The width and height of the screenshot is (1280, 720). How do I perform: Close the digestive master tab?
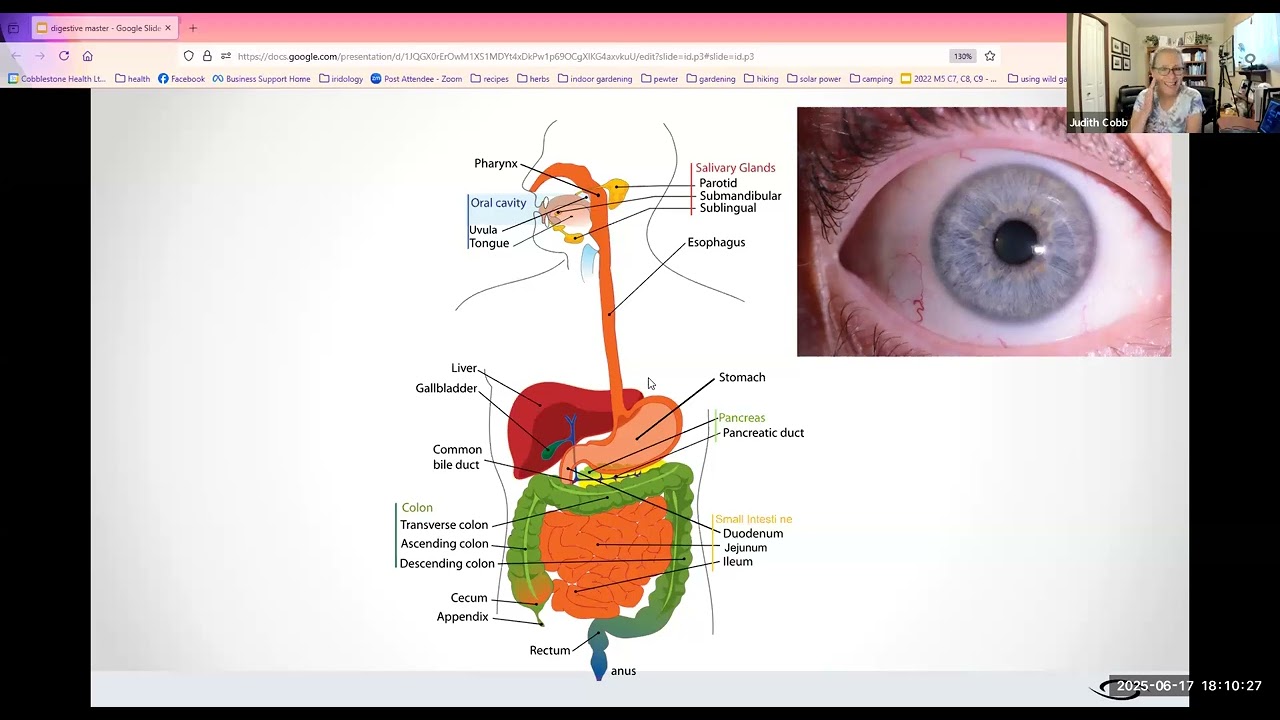(168, 28)
